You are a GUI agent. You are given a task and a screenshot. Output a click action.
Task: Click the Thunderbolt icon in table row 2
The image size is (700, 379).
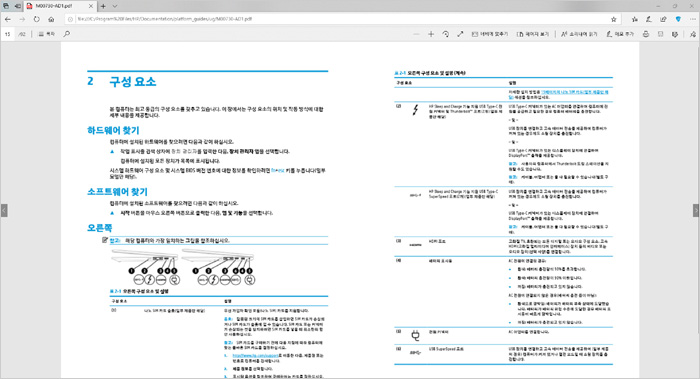click(416, 110)
